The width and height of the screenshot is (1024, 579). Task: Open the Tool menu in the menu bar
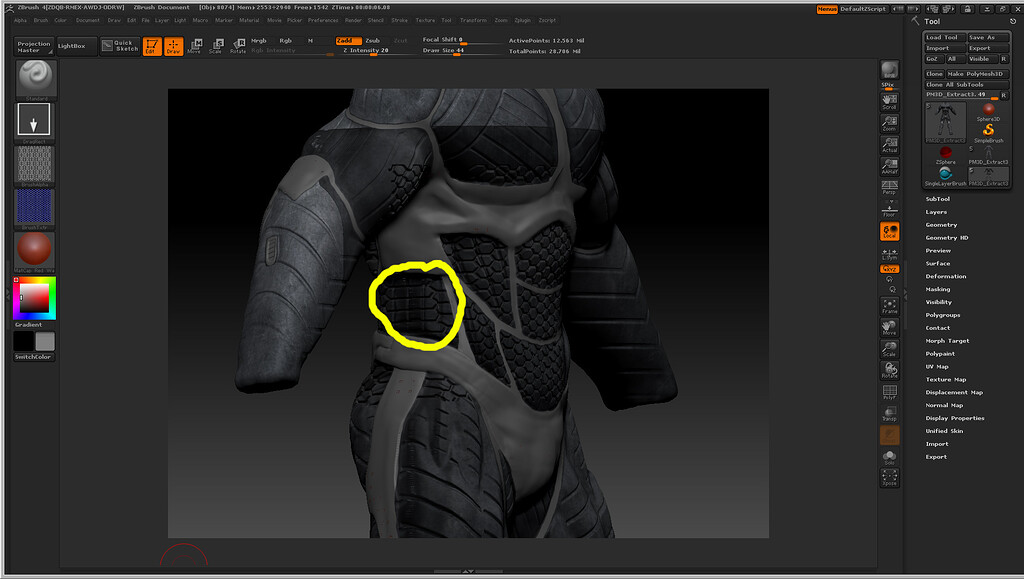(x=446, y=20)
